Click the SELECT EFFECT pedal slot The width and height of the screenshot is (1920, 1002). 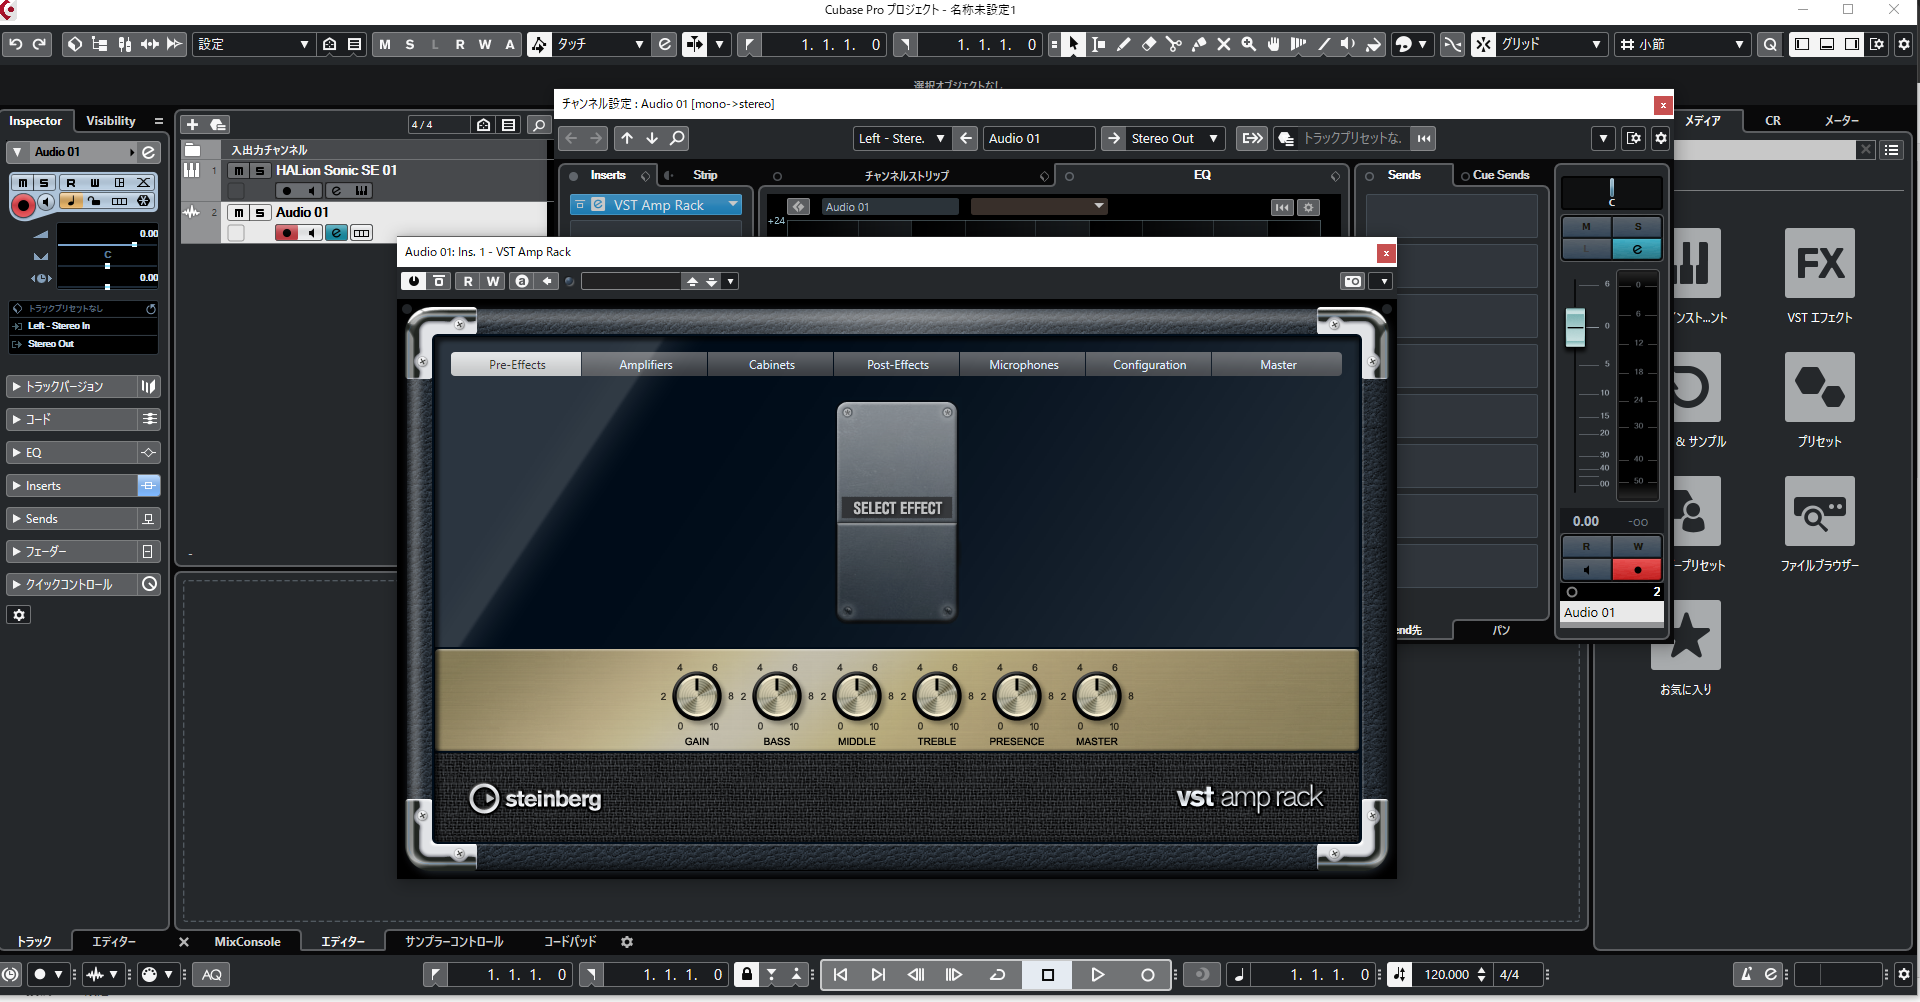[x=897, y=509]
